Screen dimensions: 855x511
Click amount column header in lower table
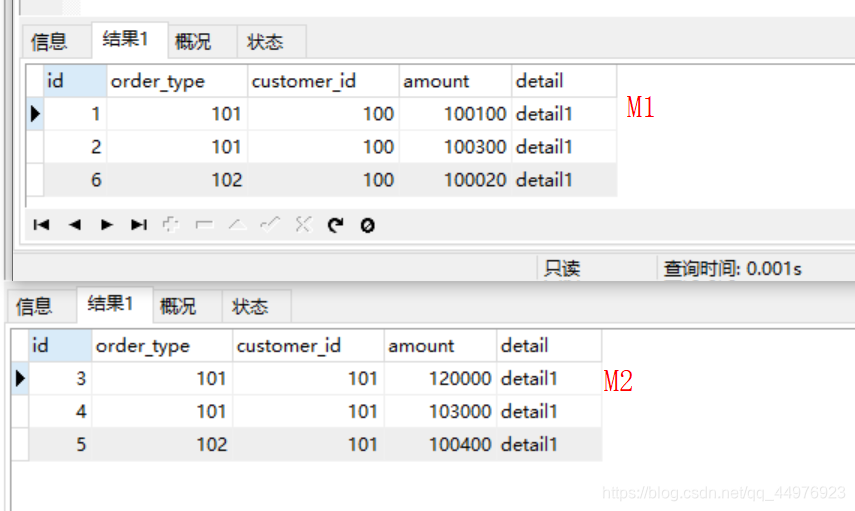pyautogui.click(x=441, y=346)
